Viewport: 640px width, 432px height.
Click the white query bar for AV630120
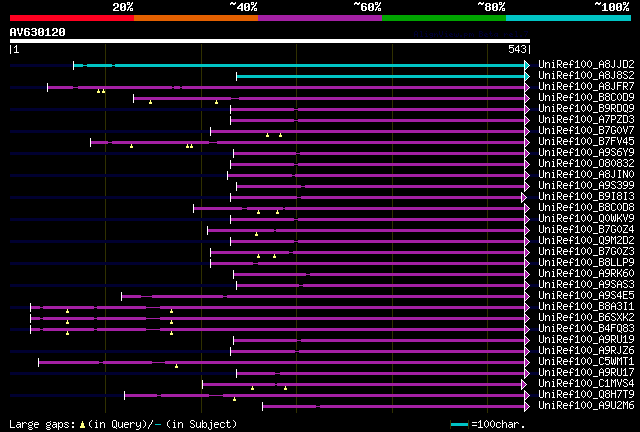270,41
